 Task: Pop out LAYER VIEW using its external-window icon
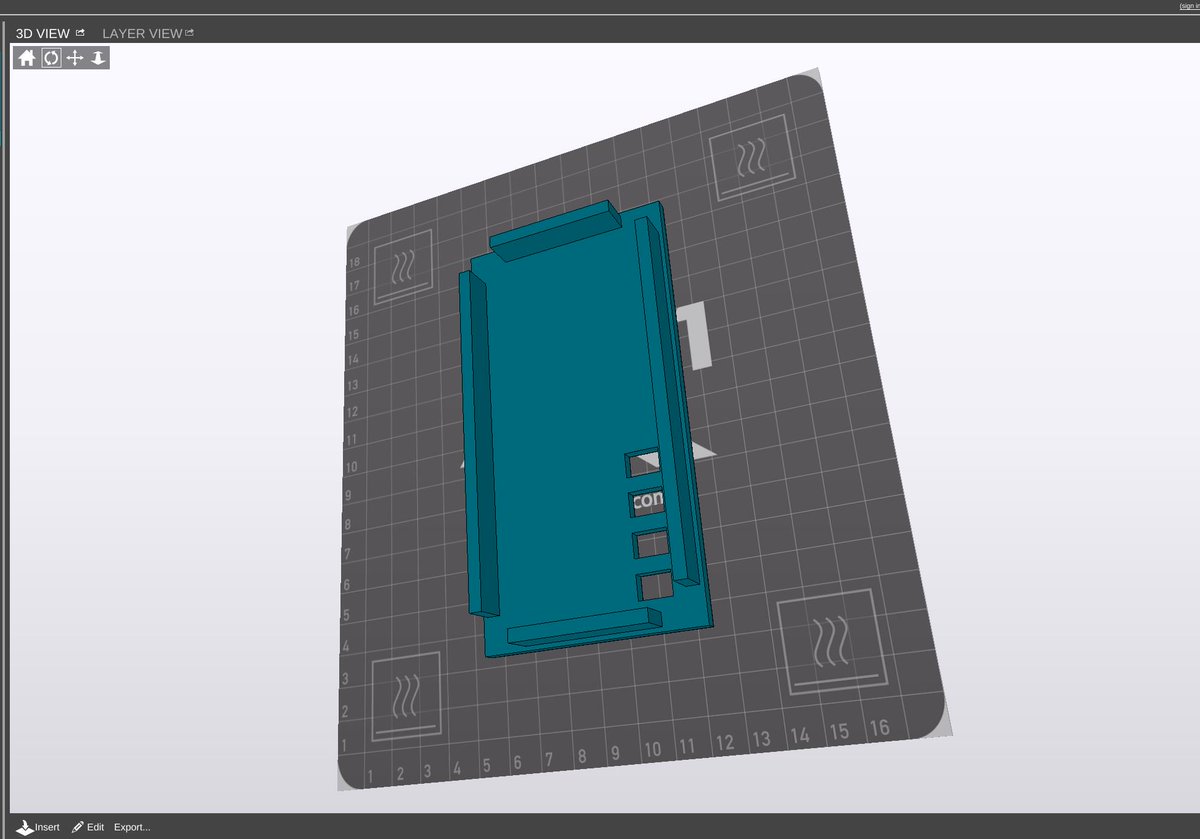[188, 31]
